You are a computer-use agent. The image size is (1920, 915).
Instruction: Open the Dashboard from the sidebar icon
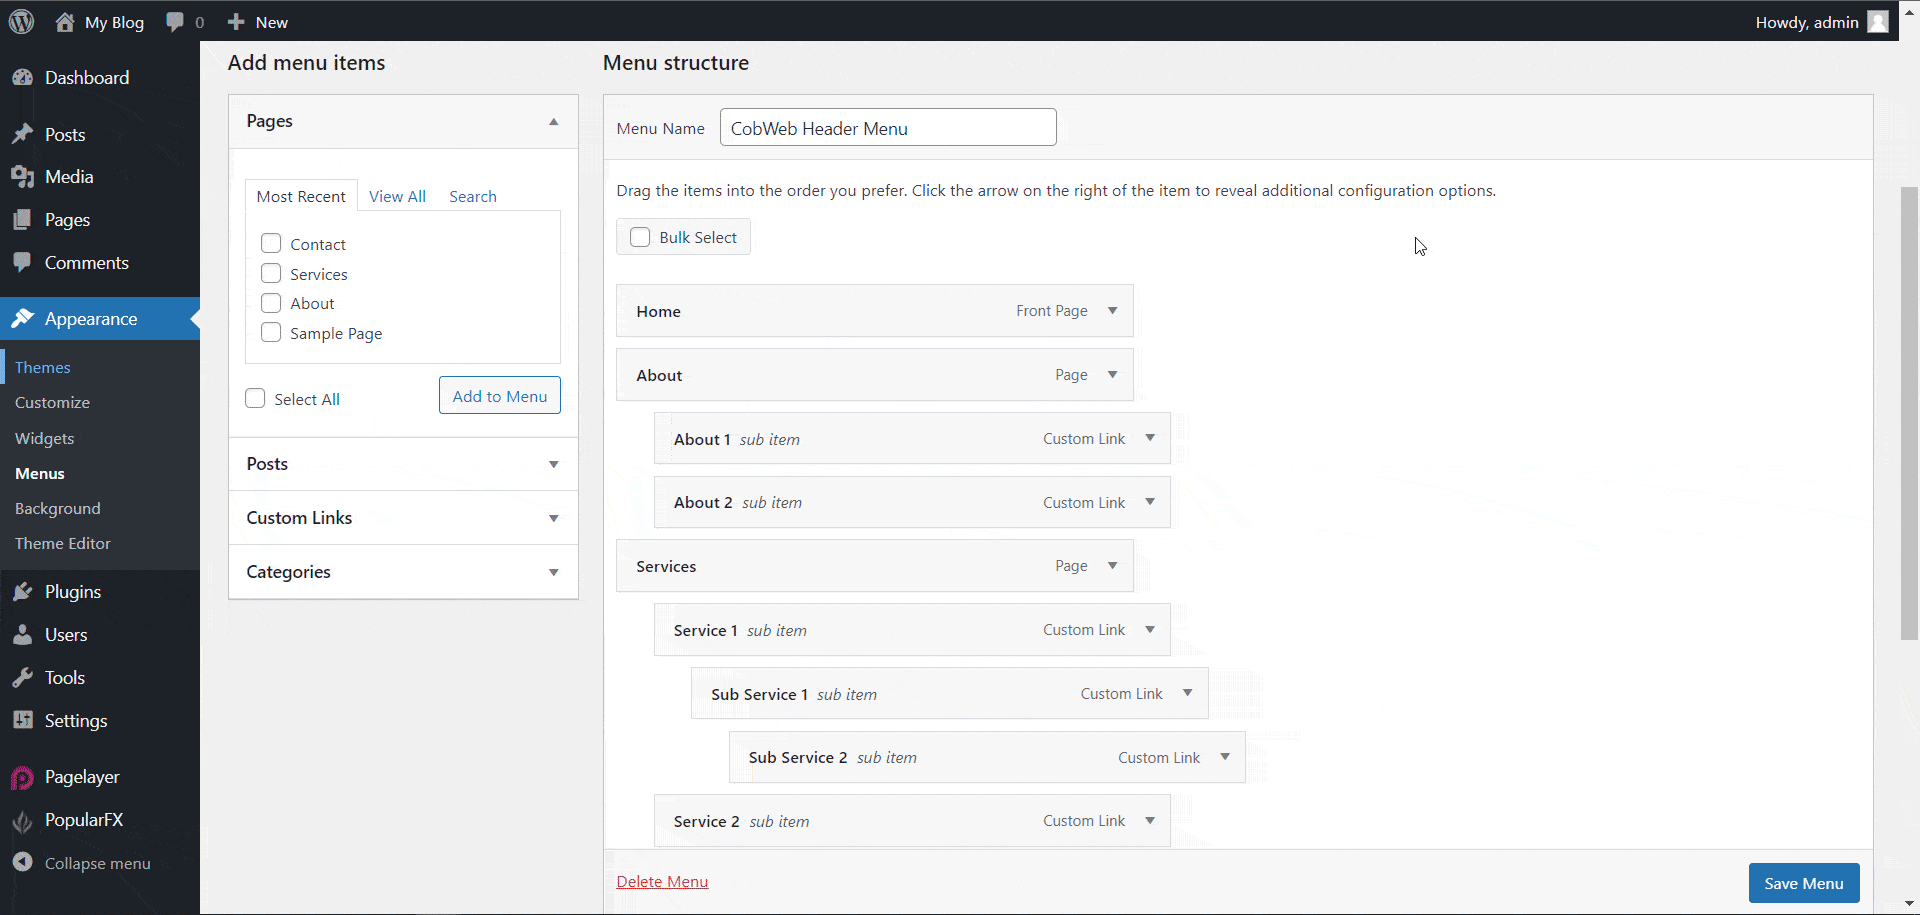[x=23, y=77]
